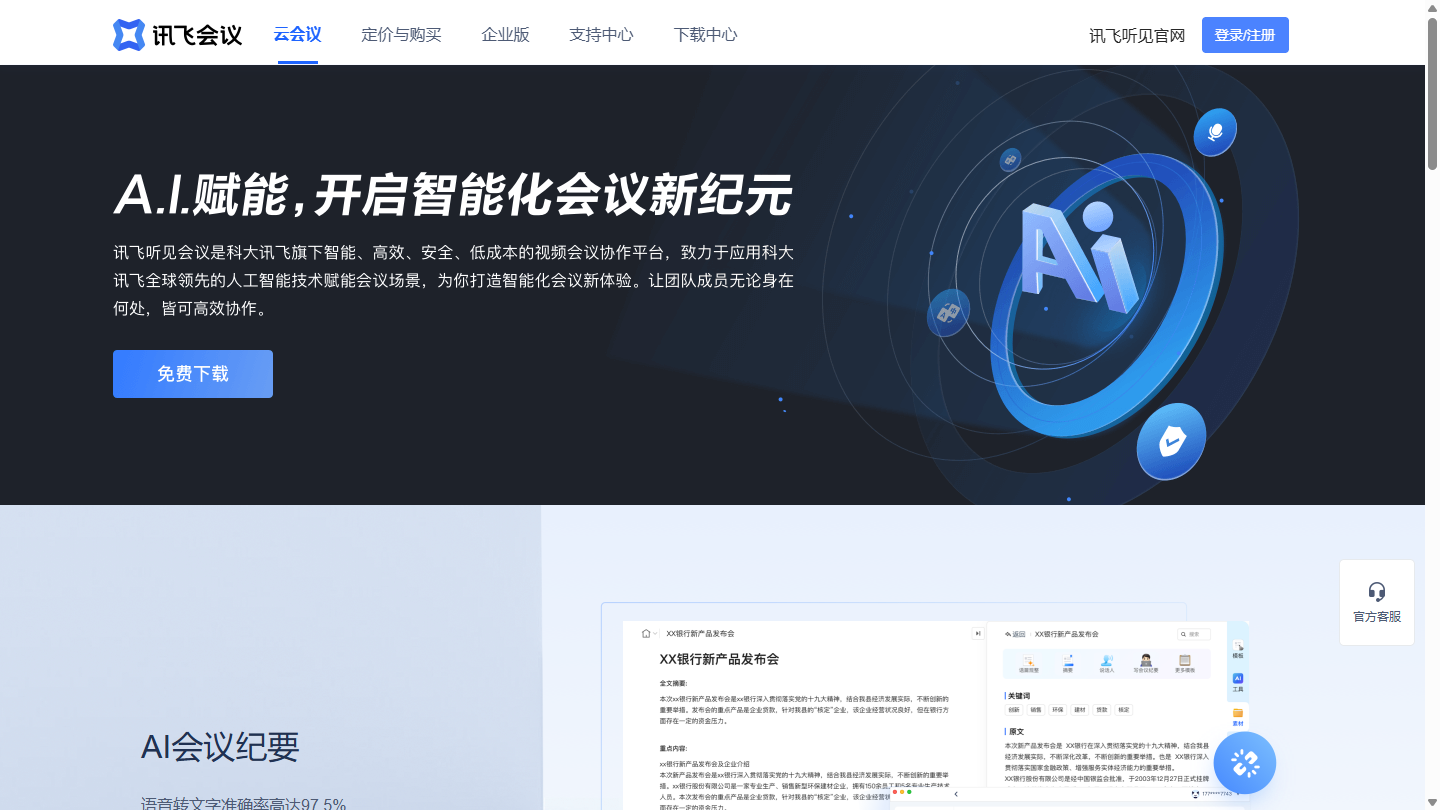Screen dimensions: 1440x810
Task: Click the 核定 keyword tag
Action: point(1124,710)
